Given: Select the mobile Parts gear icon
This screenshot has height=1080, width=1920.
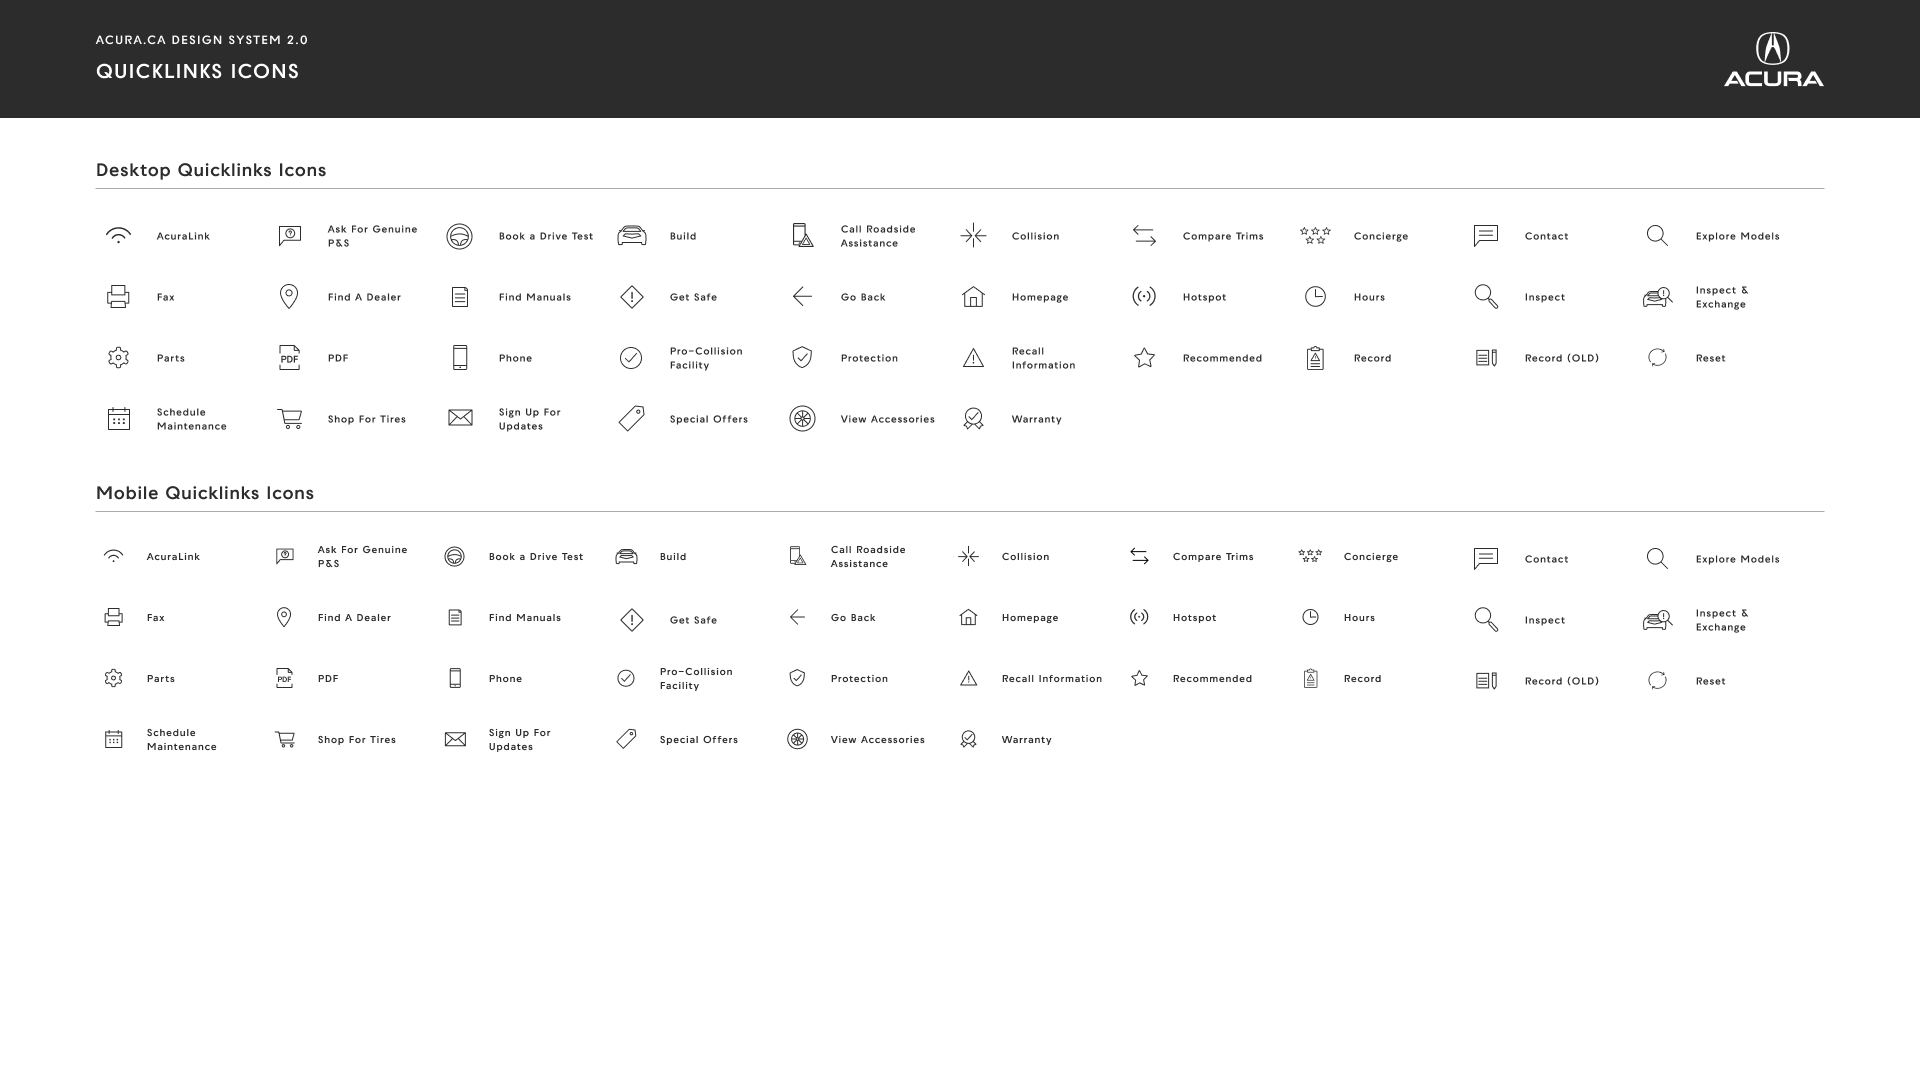Looking at the screenshot, I should (114, 679).
